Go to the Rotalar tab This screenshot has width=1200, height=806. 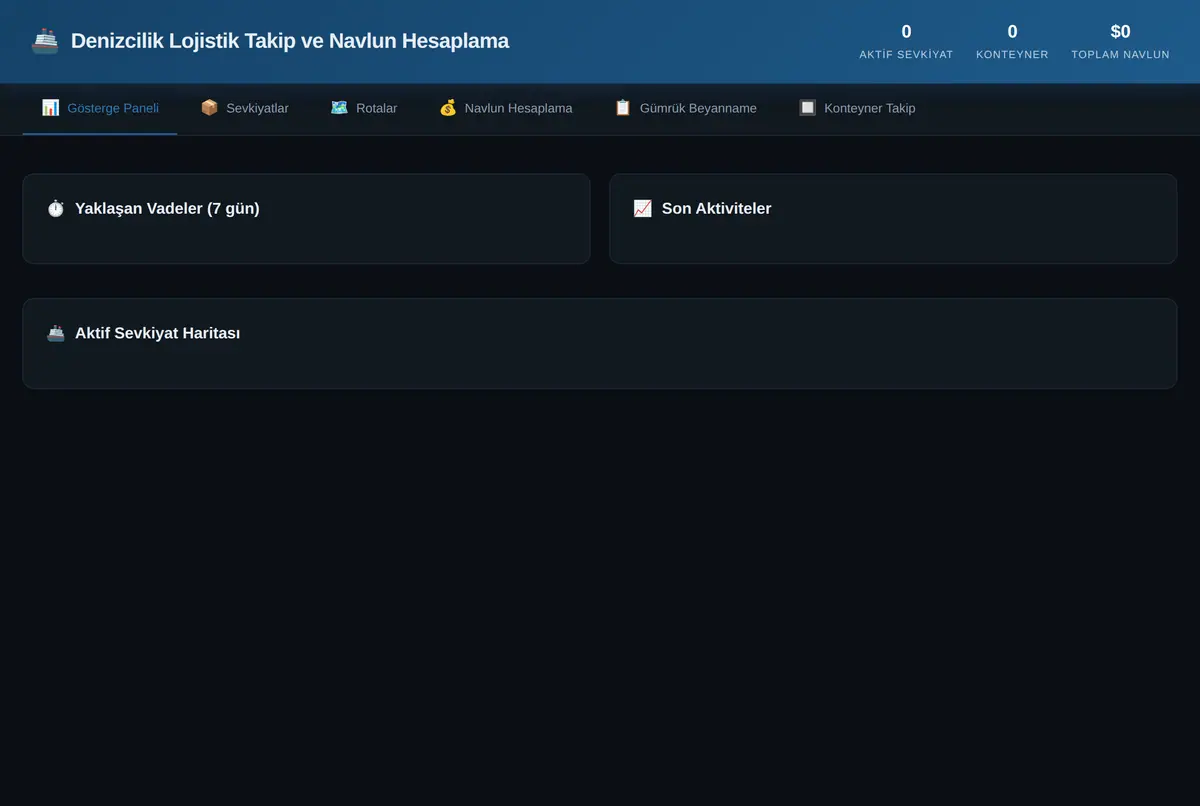click(x=363, y=108)
